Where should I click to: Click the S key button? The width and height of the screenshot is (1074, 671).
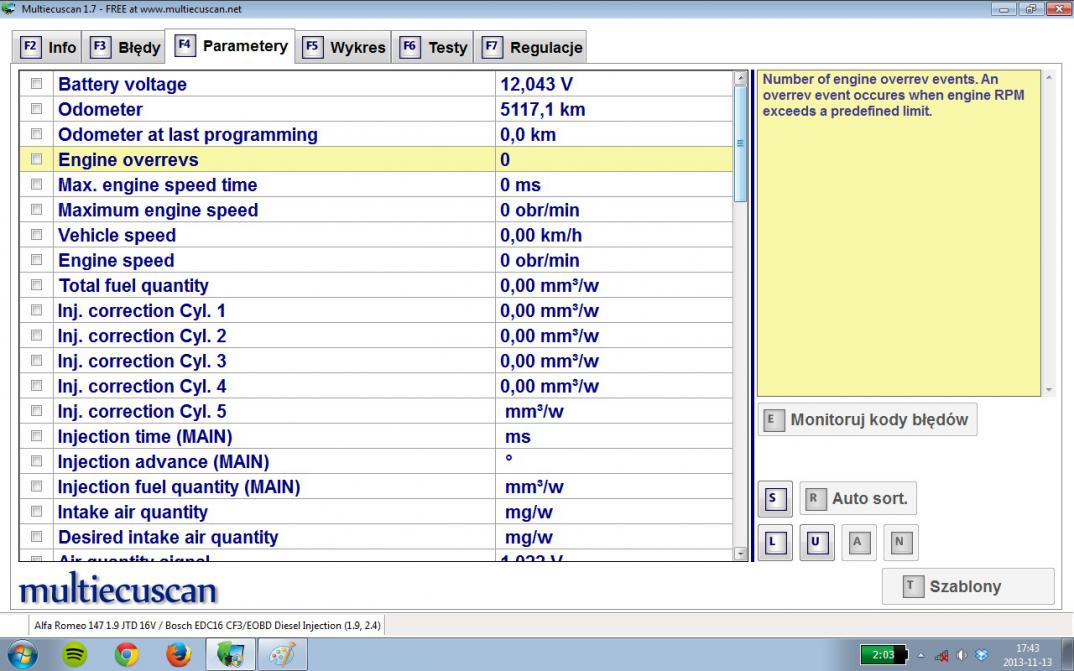(775, 498)
